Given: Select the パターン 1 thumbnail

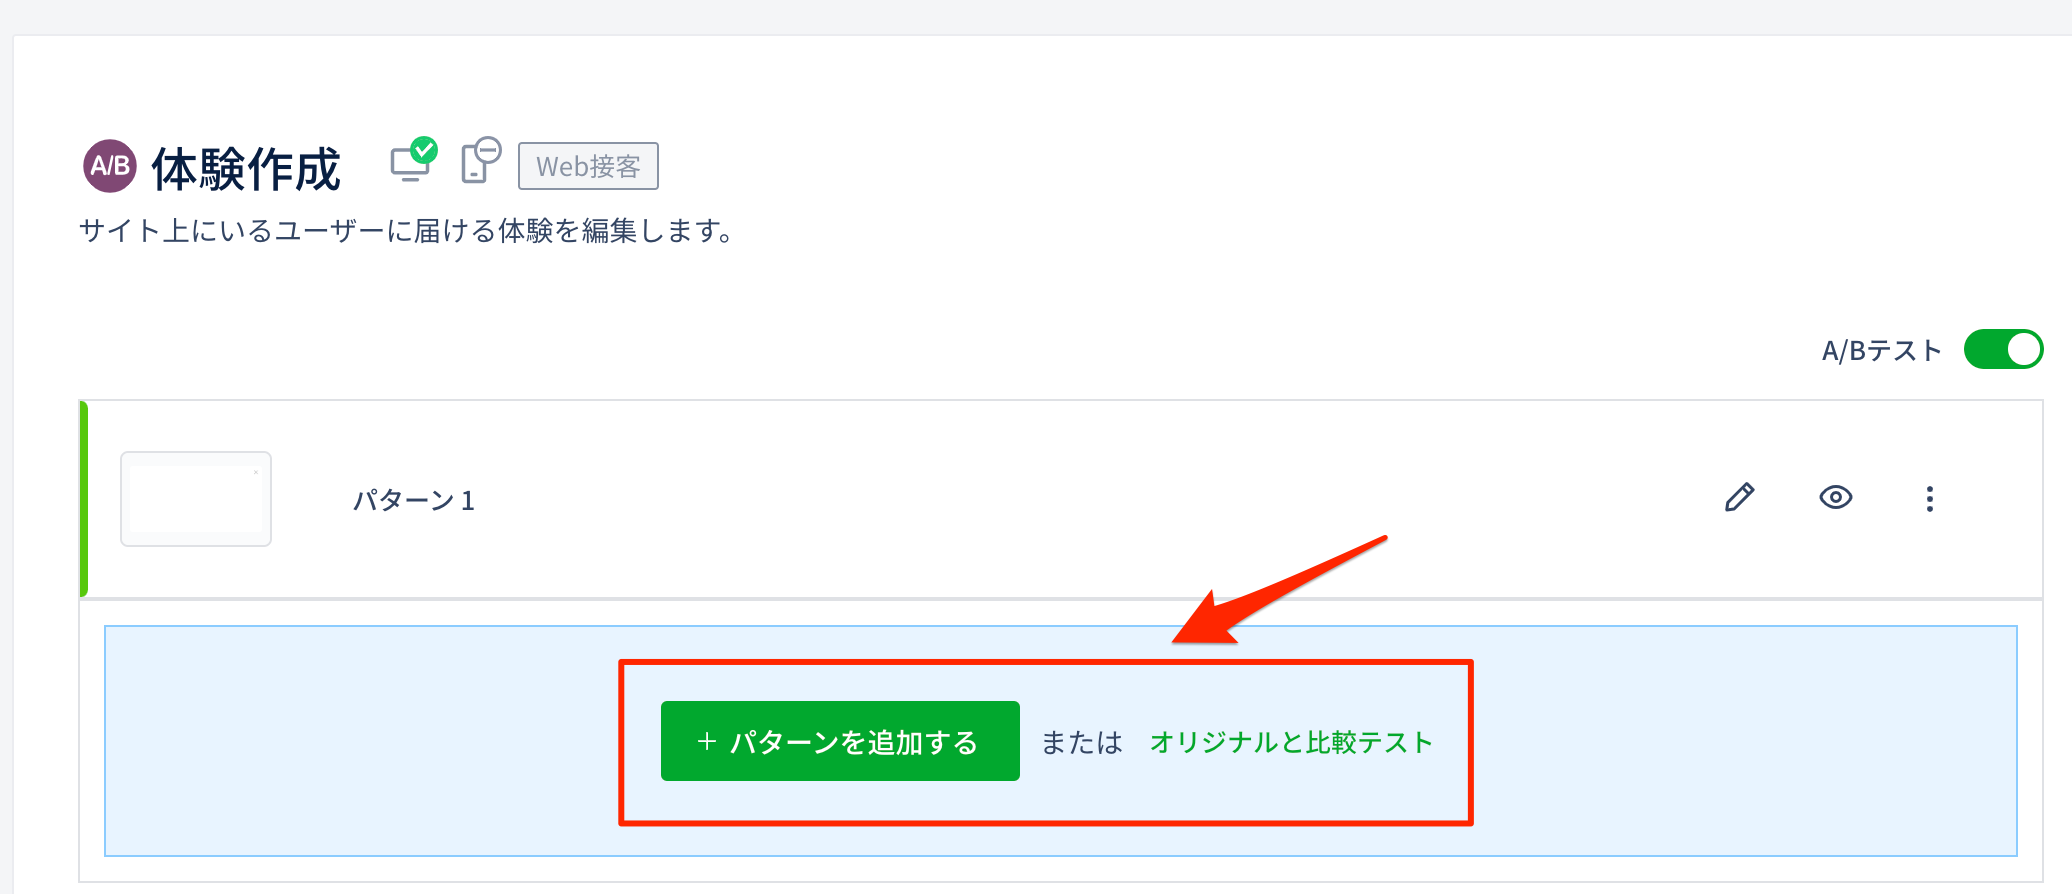Looking at the screenshot, I should click(196, 499).
